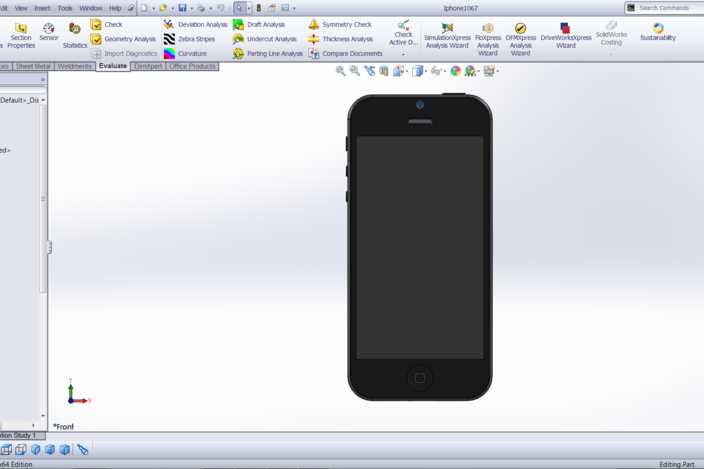This screenshot has width=704, height=469.
Task: Click Zoom to Fit in view toolbar
Action: [340, 71]
